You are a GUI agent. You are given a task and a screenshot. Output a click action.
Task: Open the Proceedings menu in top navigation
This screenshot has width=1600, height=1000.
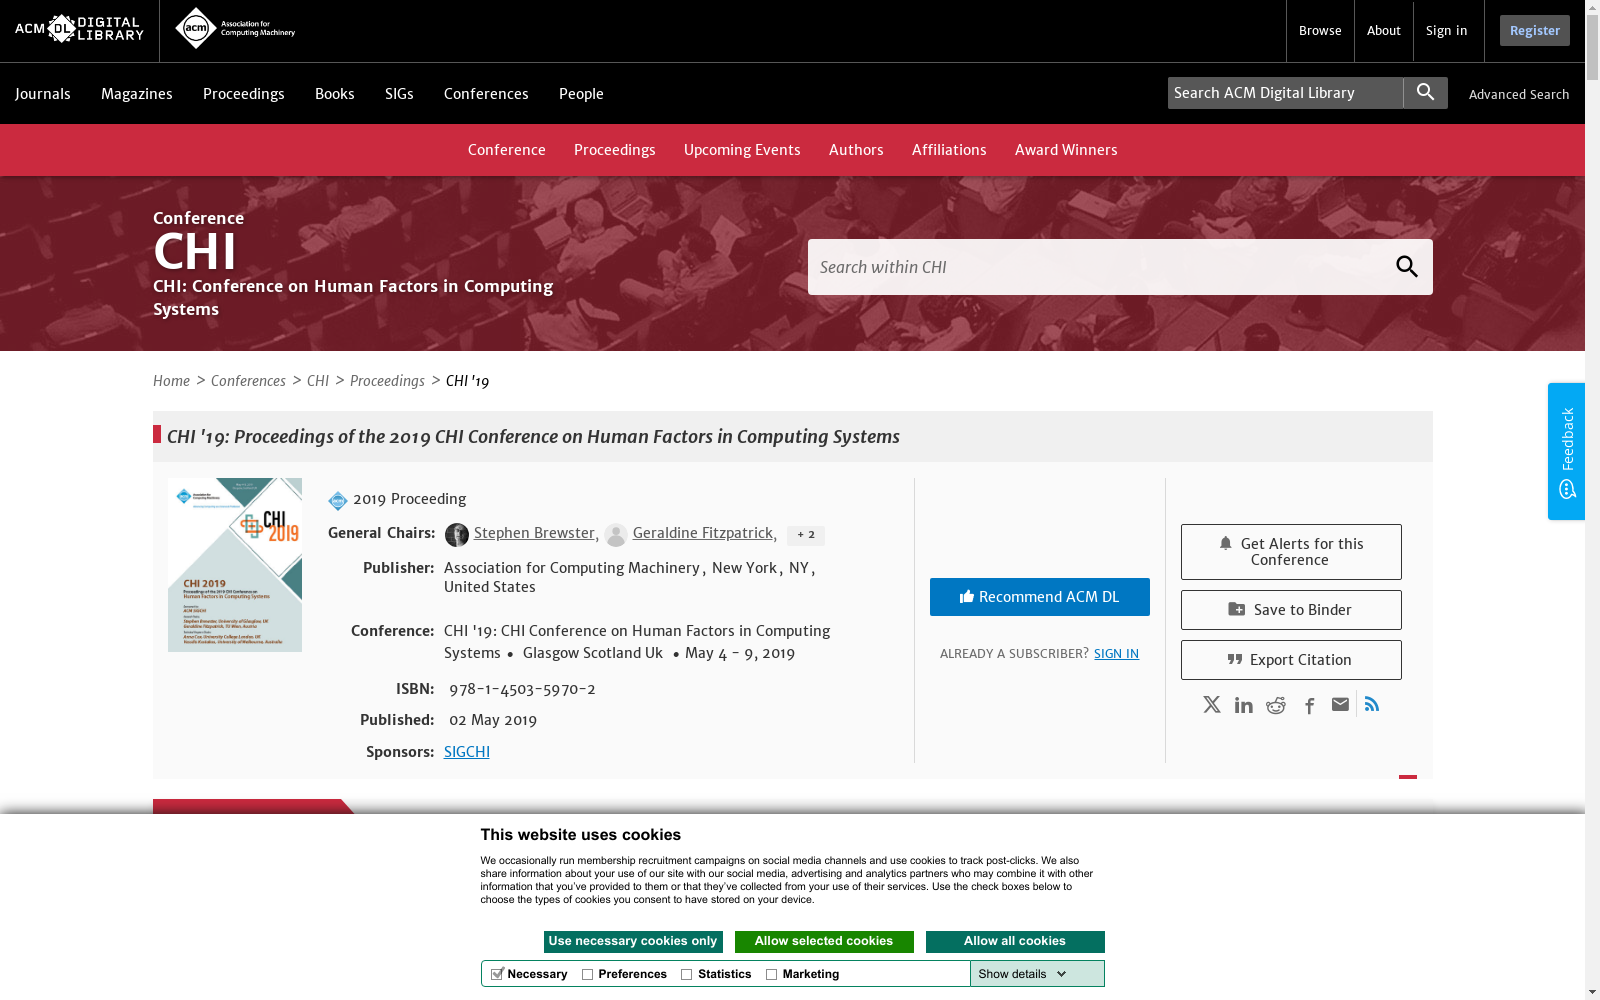click(x=244, y=94)
